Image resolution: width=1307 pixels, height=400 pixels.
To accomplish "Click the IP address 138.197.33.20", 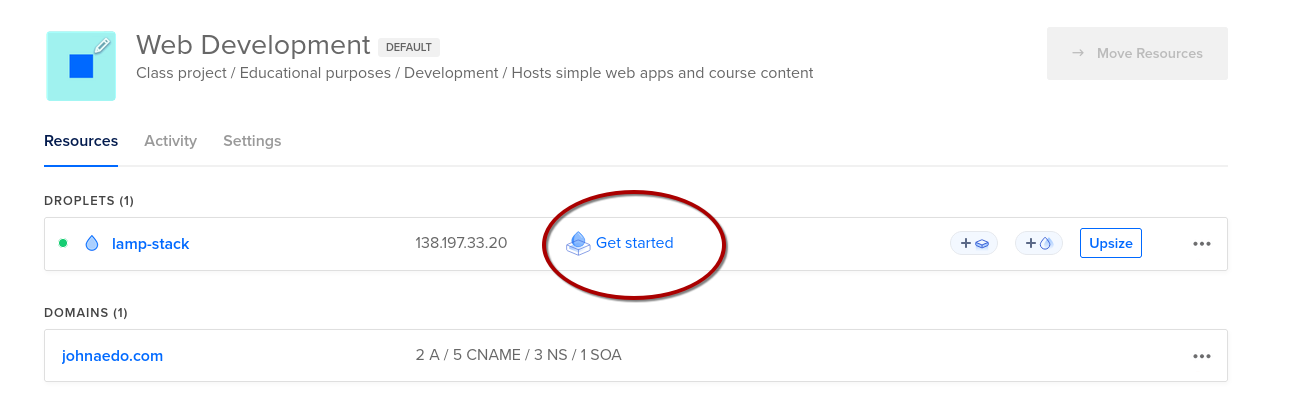I will tap(461, 243).
